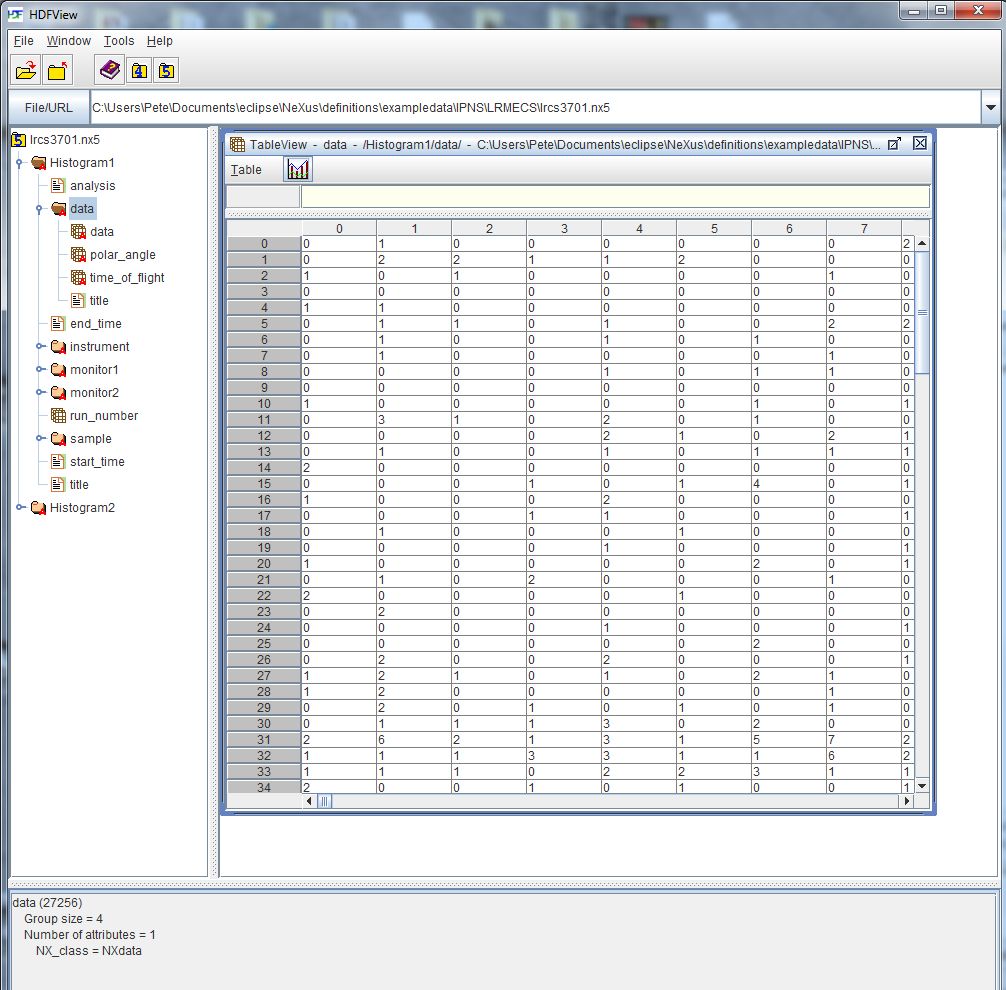Screen dimensions: 1006x990
Task: Click row header 15 in table
Action: (264, 484)
